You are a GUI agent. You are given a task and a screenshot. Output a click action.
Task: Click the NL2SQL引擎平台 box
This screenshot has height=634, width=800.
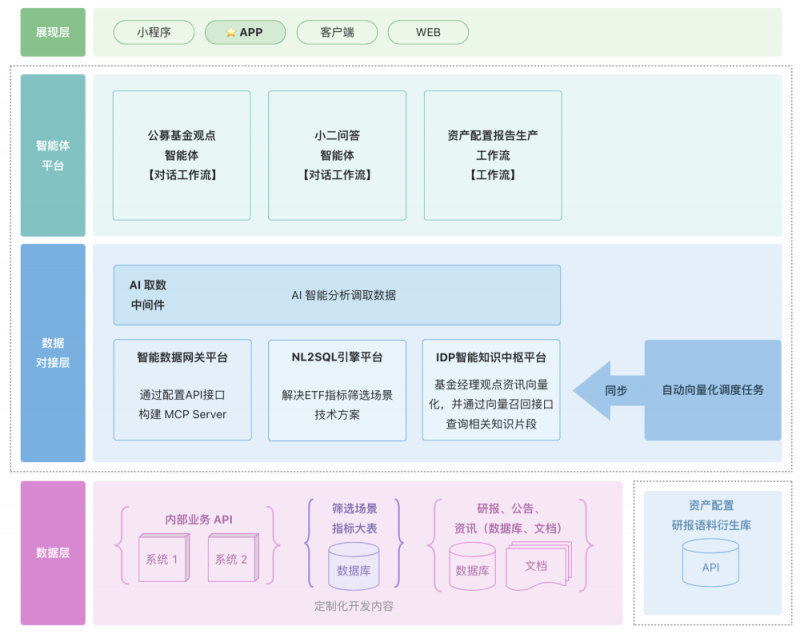tap(337, 390)
